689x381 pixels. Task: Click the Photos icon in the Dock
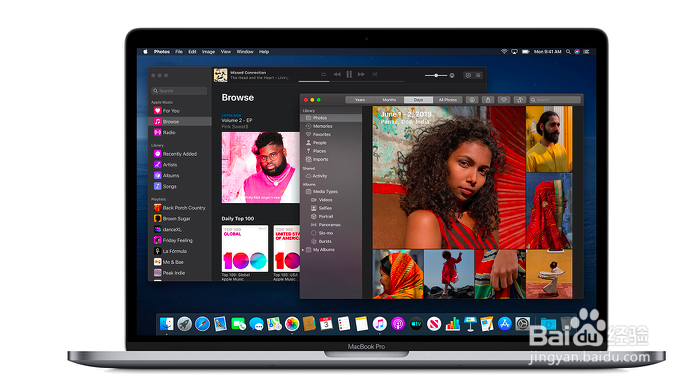292,324
